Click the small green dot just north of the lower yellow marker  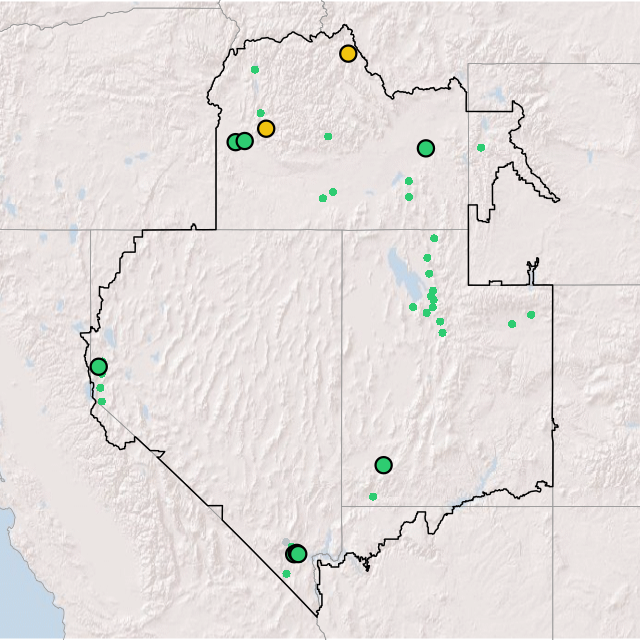260,113
